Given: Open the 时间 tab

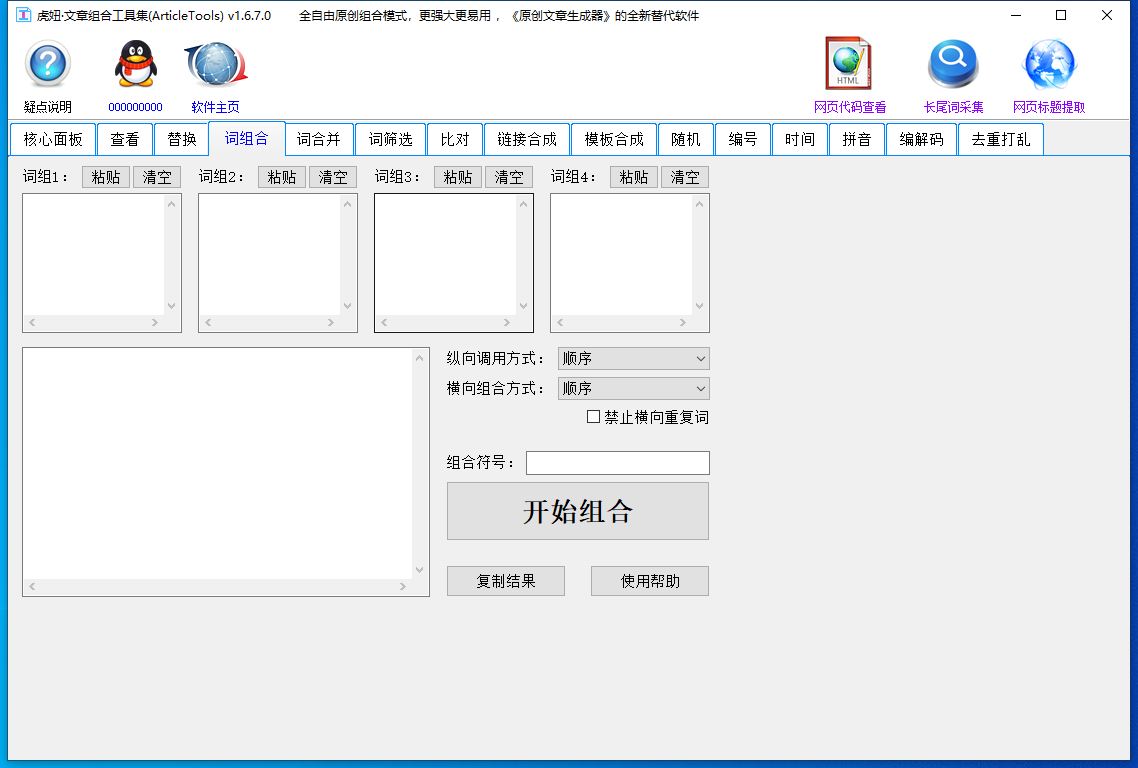Looking at the screenshot, I should coord(800,139).
